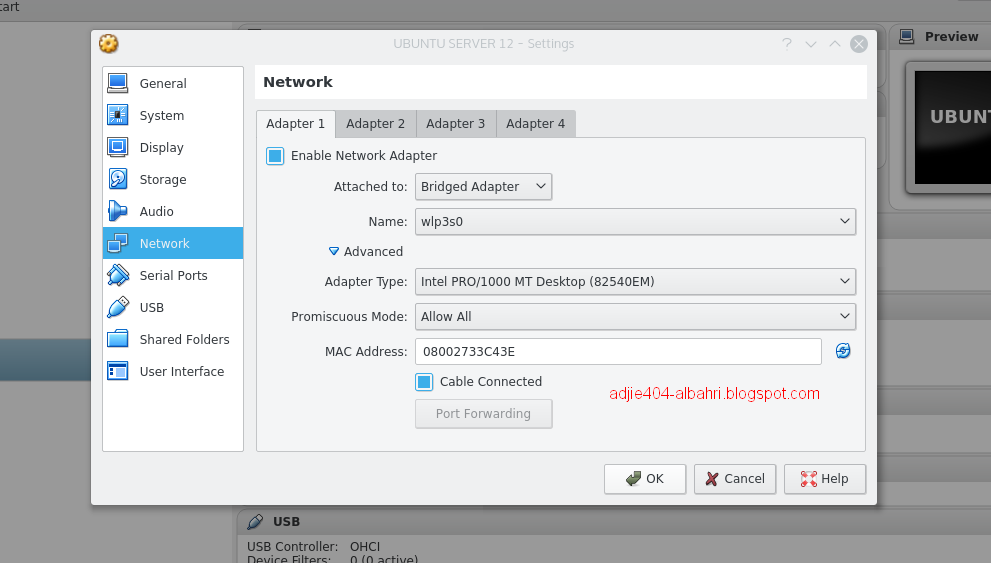Image resolution: width=991 pixels, height=563 pixels.
Task: Click the Network heading text
Action: (298, 82)
